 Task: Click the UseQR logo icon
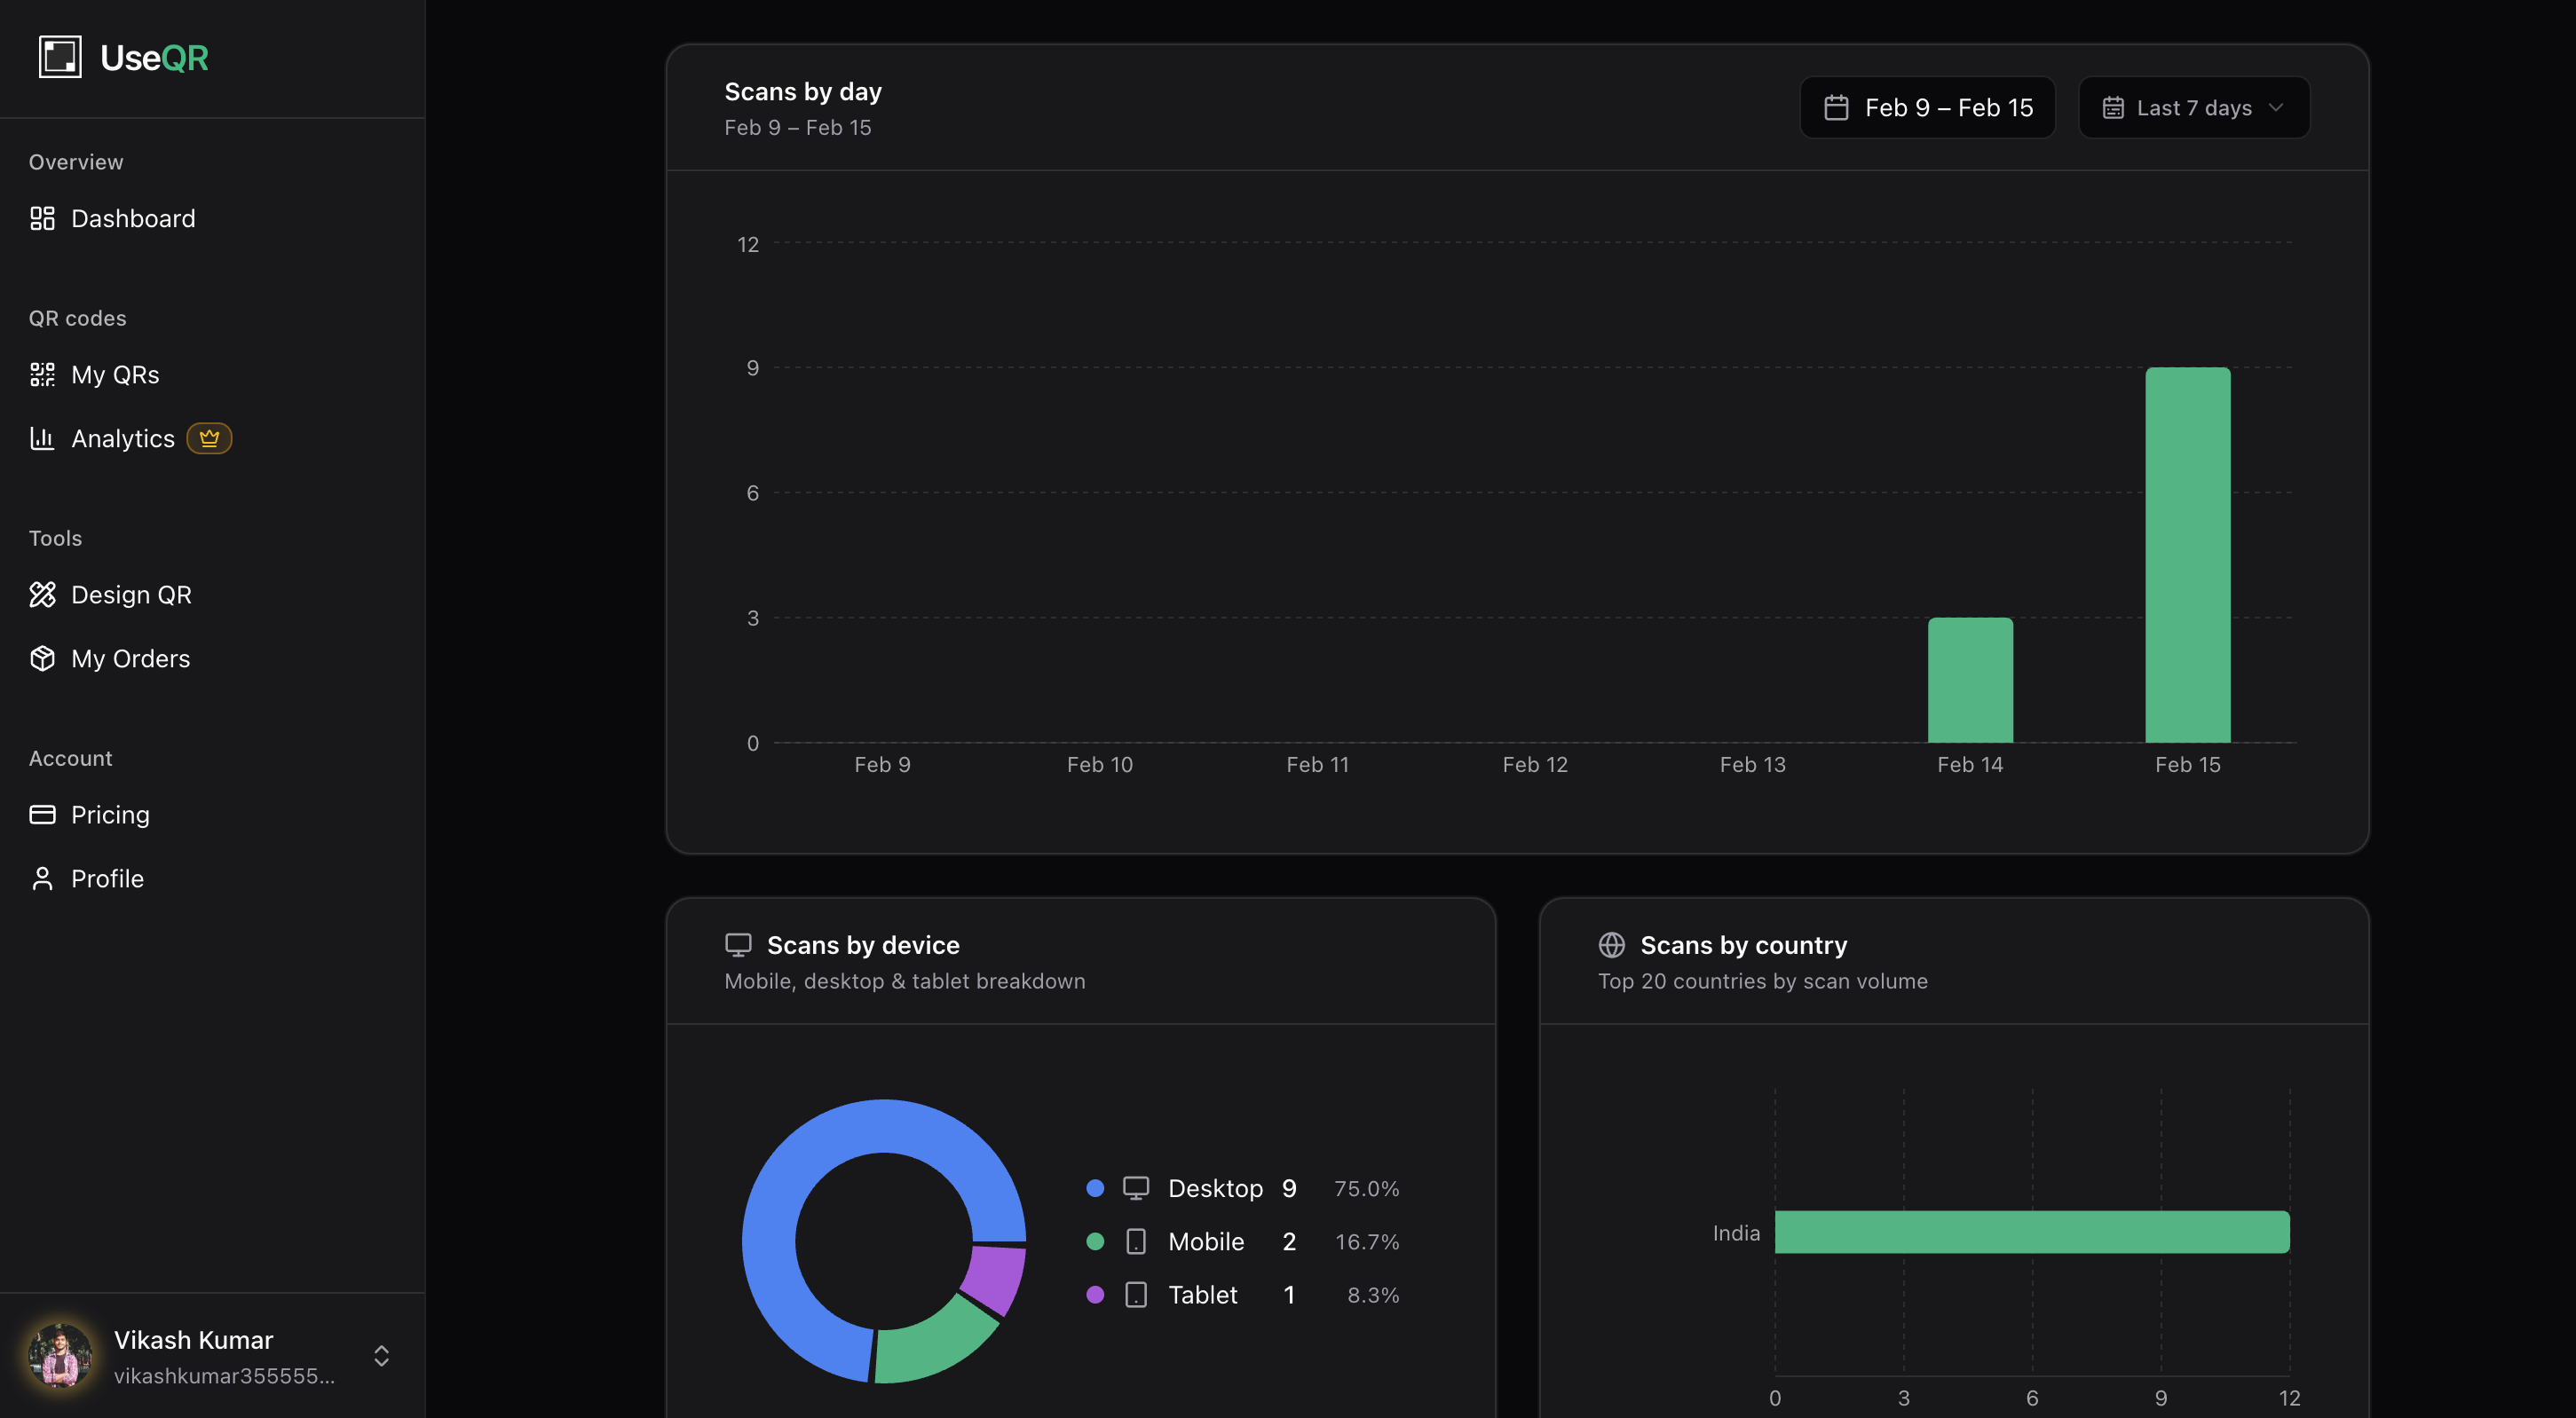coord(60,57)
